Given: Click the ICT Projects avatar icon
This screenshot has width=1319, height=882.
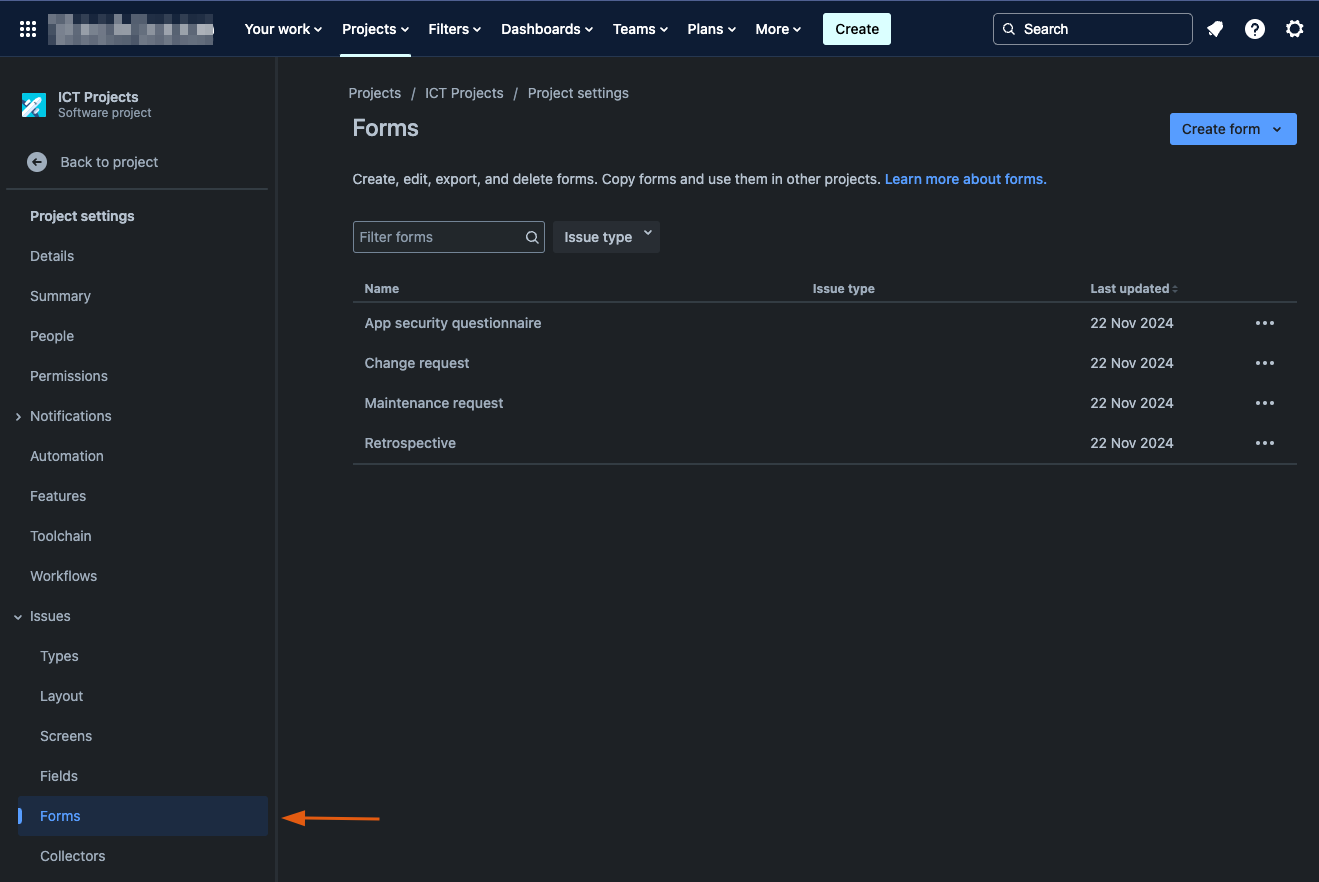Looking at the screenshot, I should [33, 104].
